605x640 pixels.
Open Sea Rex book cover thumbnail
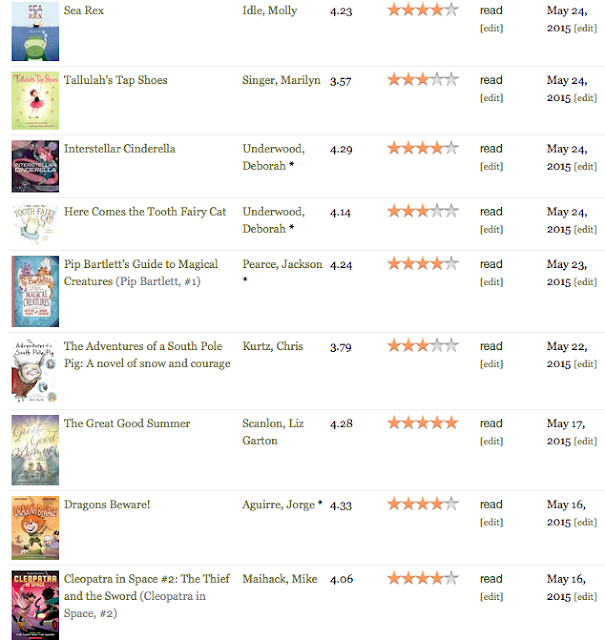click(35, 31)
